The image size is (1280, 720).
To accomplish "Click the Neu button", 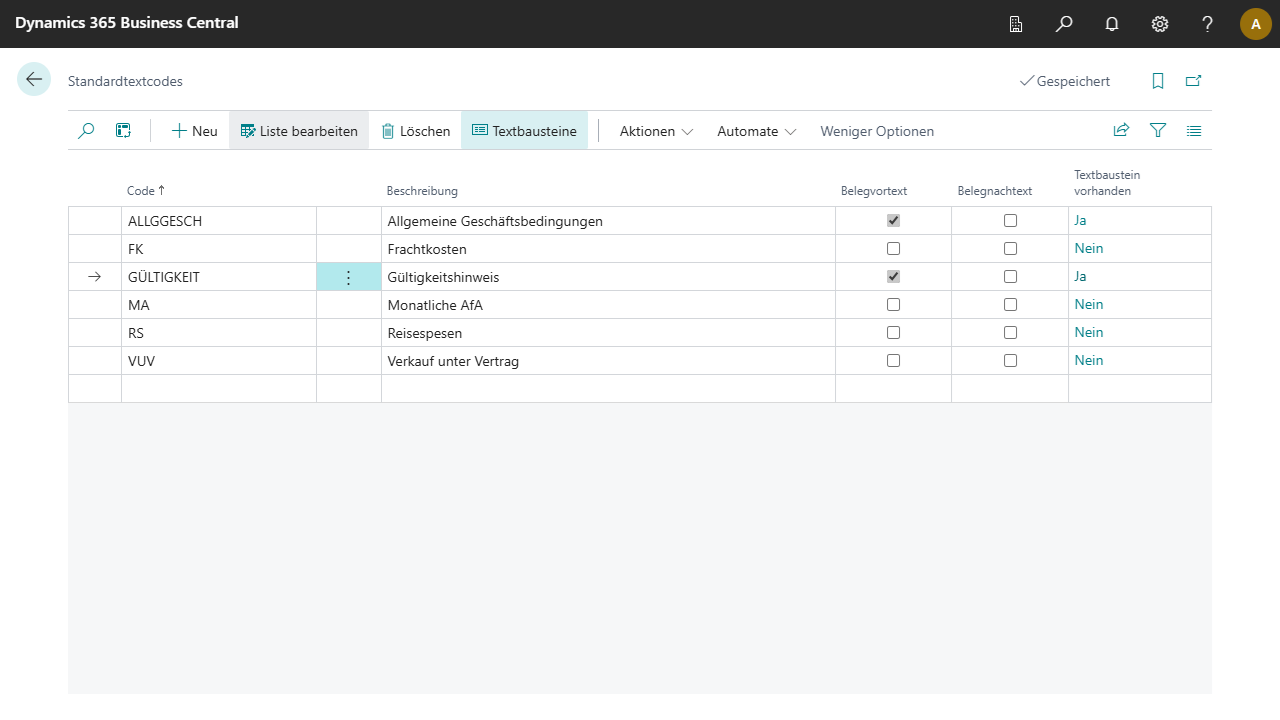I will click(194, 131).
